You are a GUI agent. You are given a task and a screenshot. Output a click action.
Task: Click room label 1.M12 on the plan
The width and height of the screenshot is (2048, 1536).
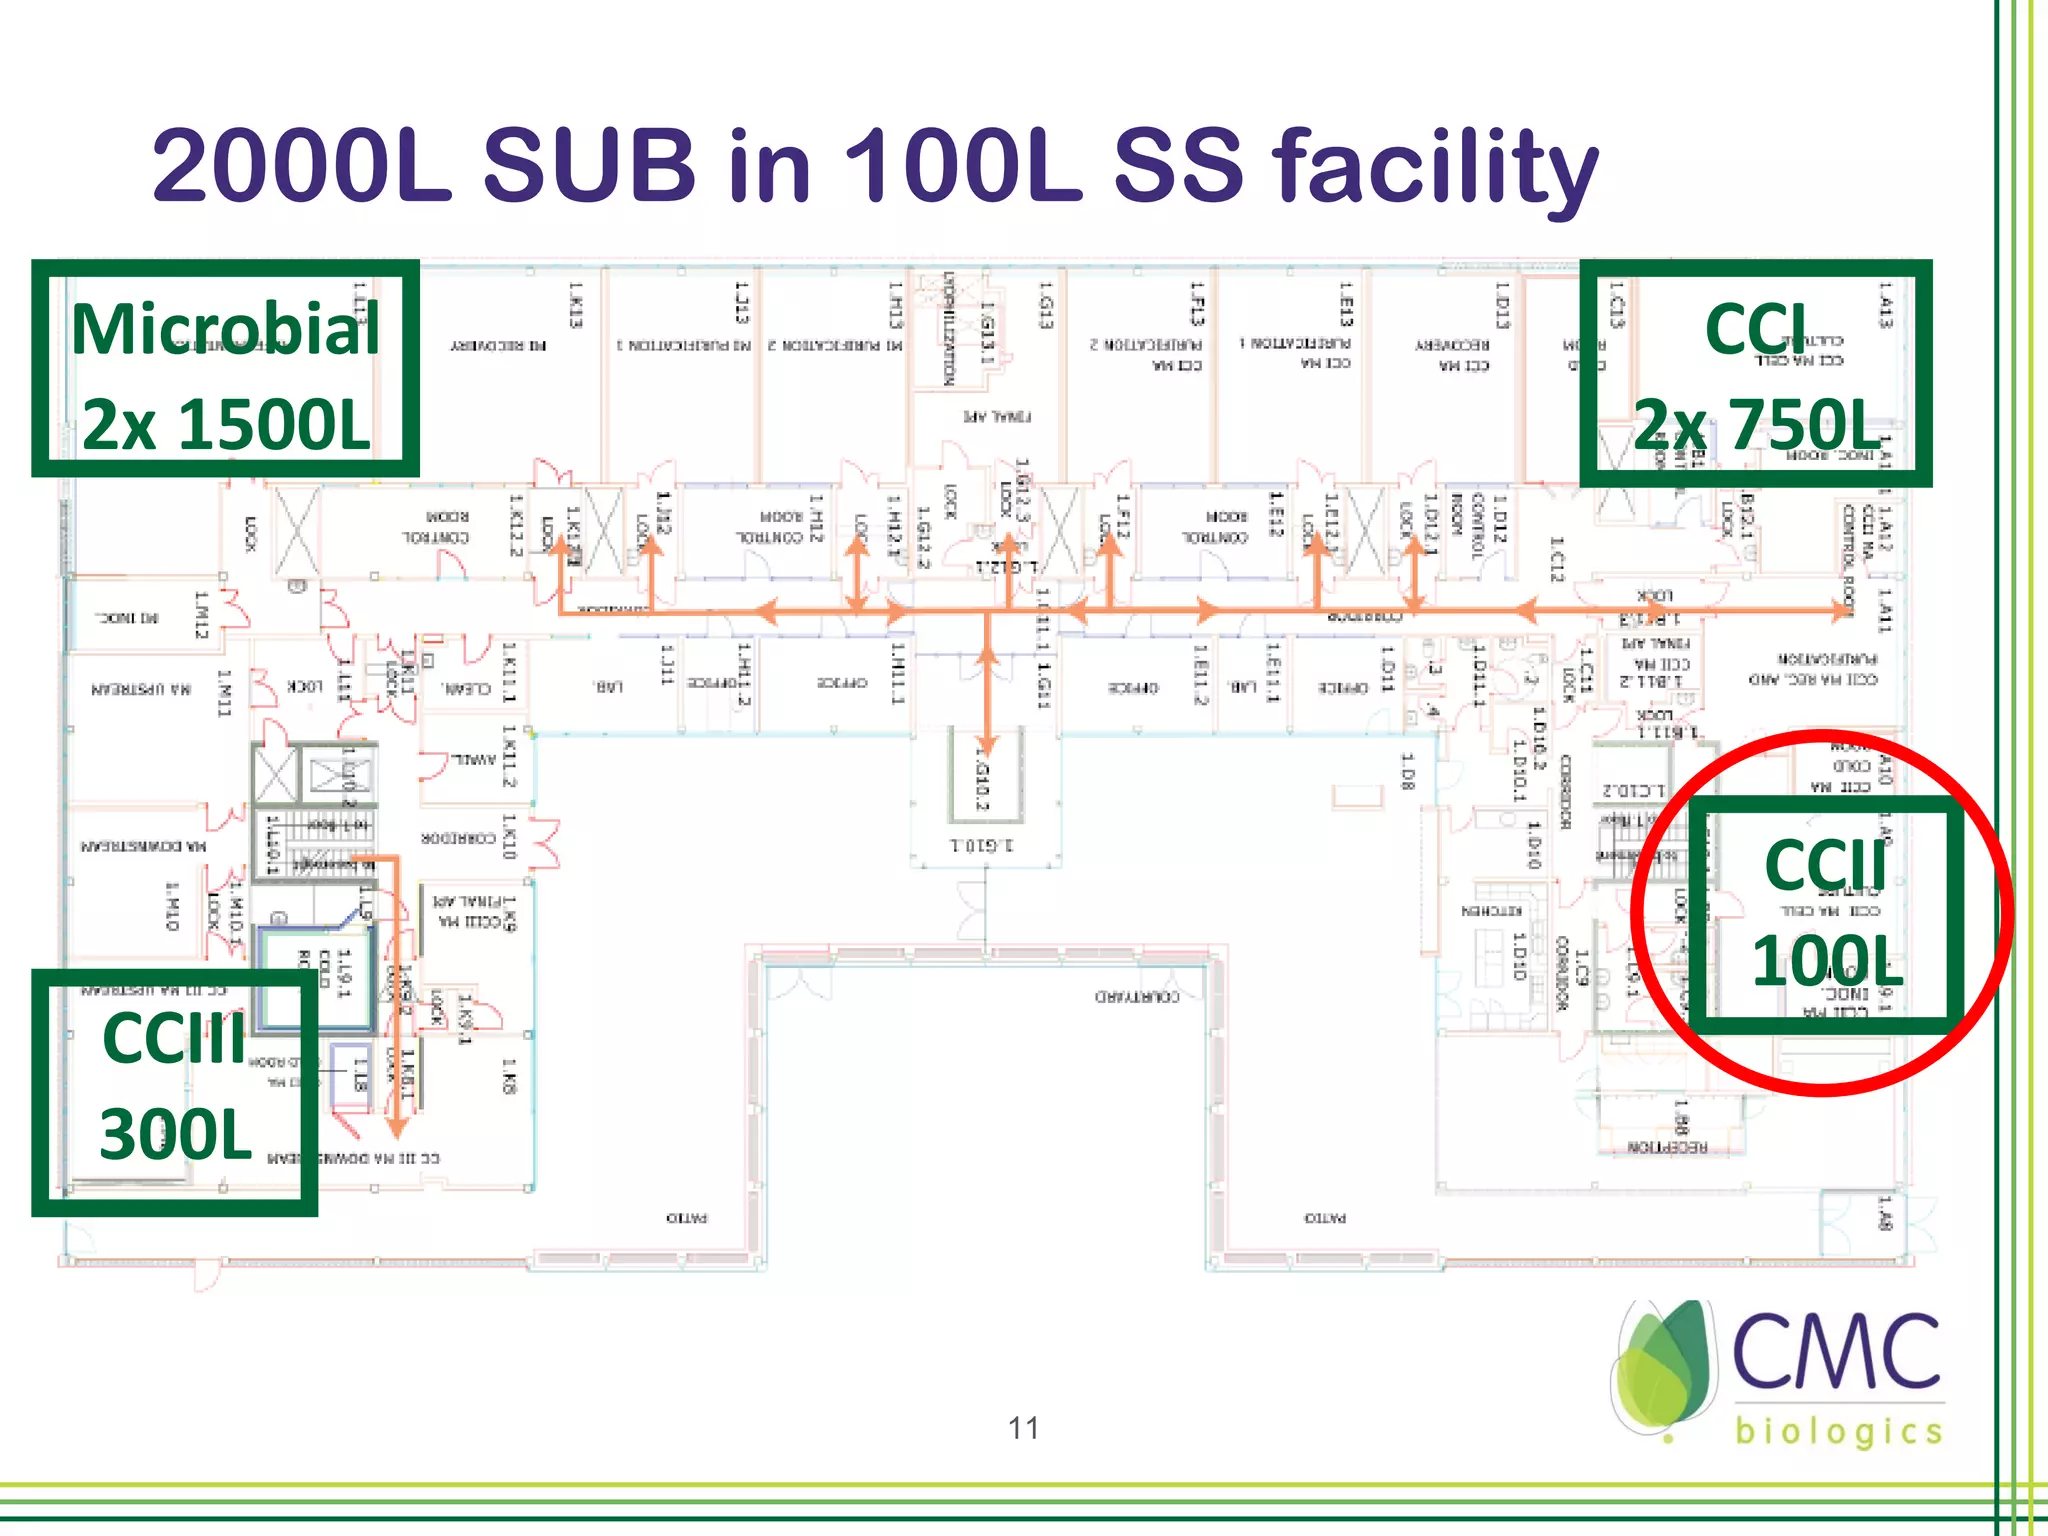point(201,616)
